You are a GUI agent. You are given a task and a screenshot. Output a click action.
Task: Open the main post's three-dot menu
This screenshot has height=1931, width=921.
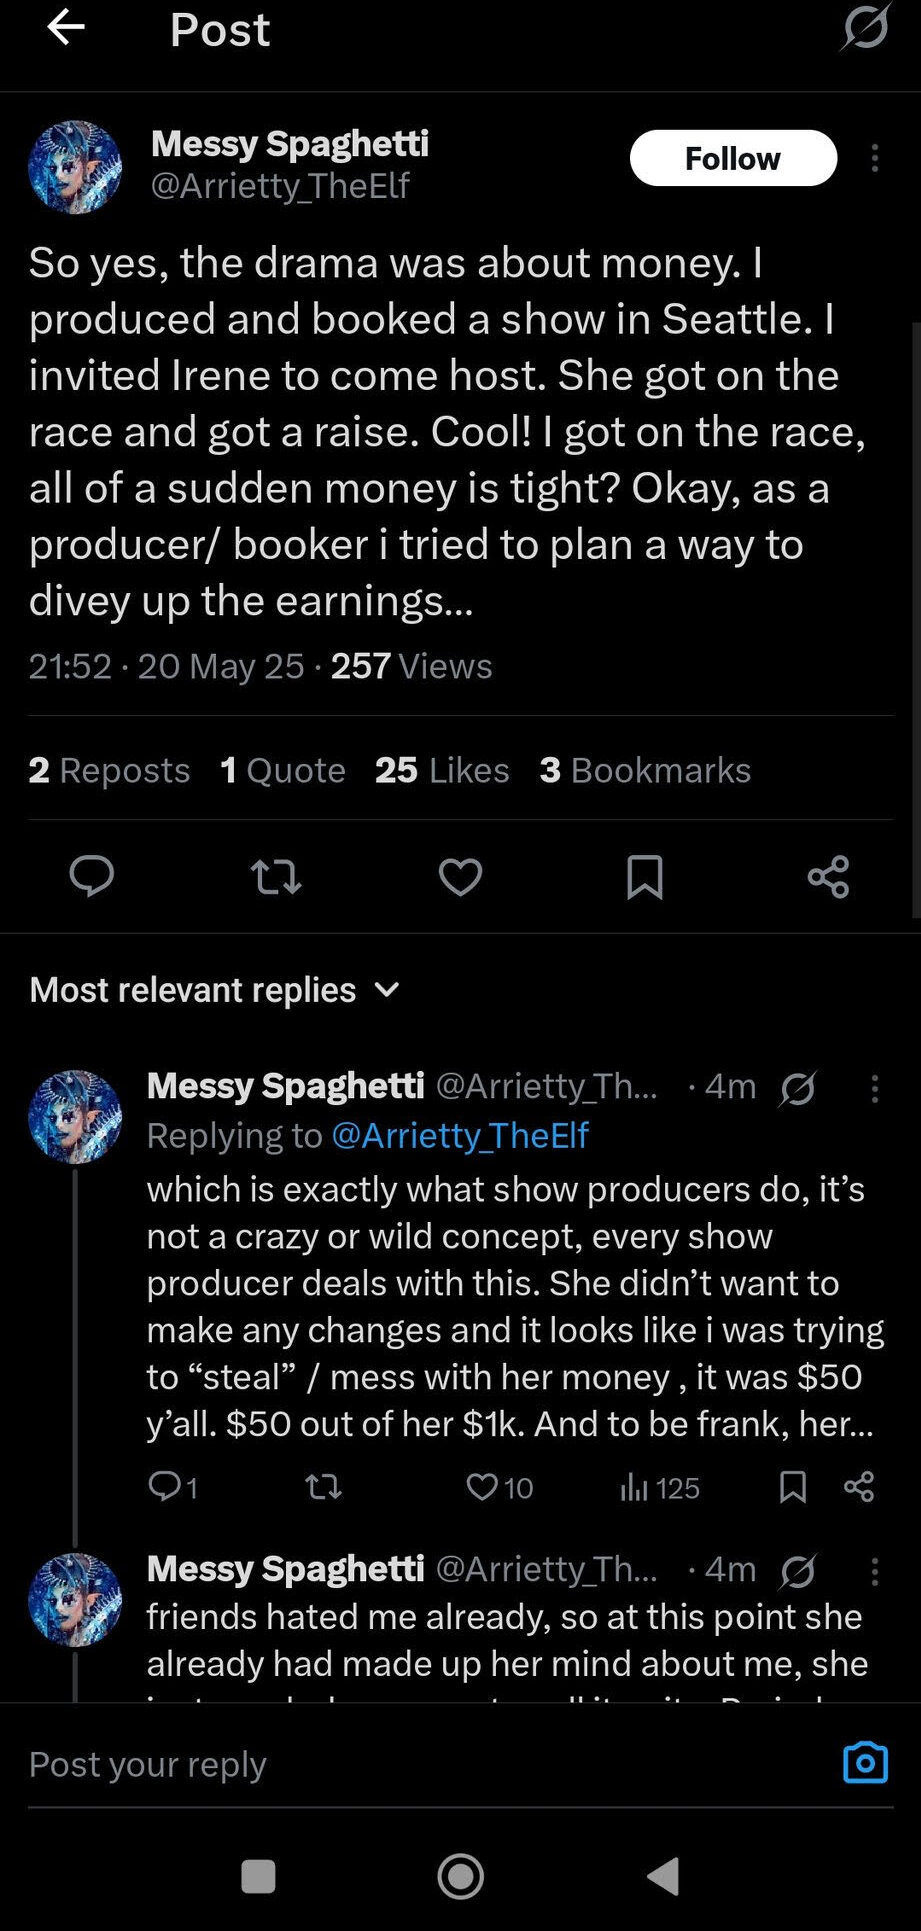click(x=875, y=158)
